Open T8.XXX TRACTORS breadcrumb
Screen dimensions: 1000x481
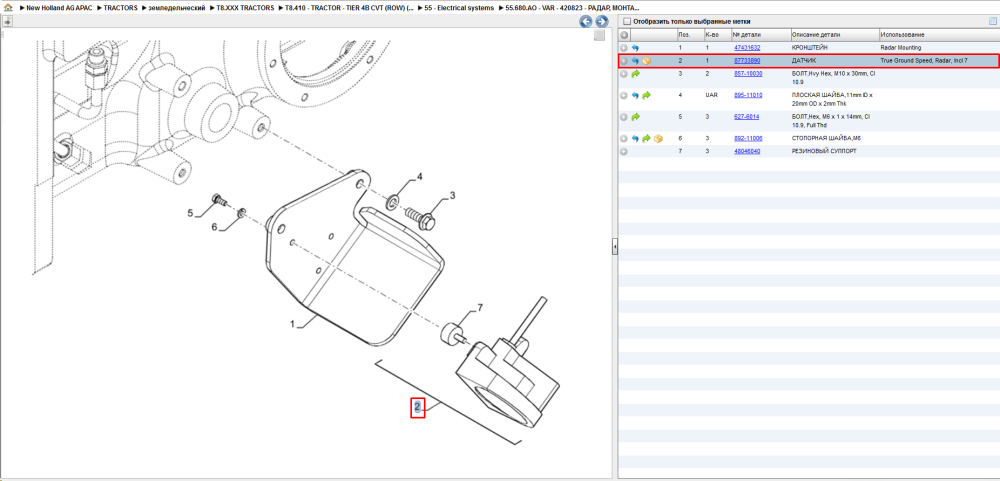pyautogui.click(x=246, y=8)
